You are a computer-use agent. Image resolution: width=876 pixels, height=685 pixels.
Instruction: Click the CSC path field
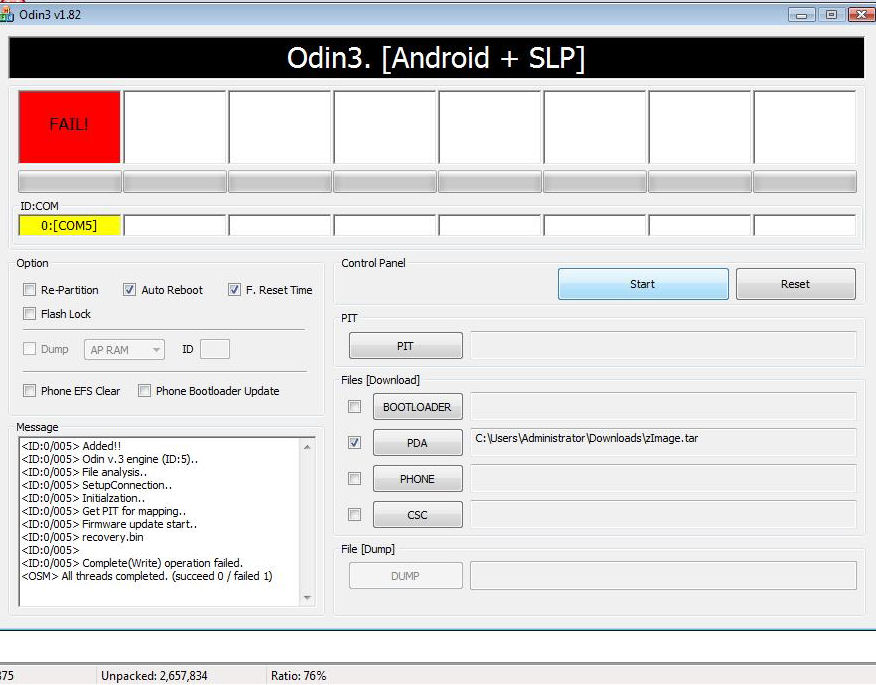pyautogui.click(x=663, y=514)
